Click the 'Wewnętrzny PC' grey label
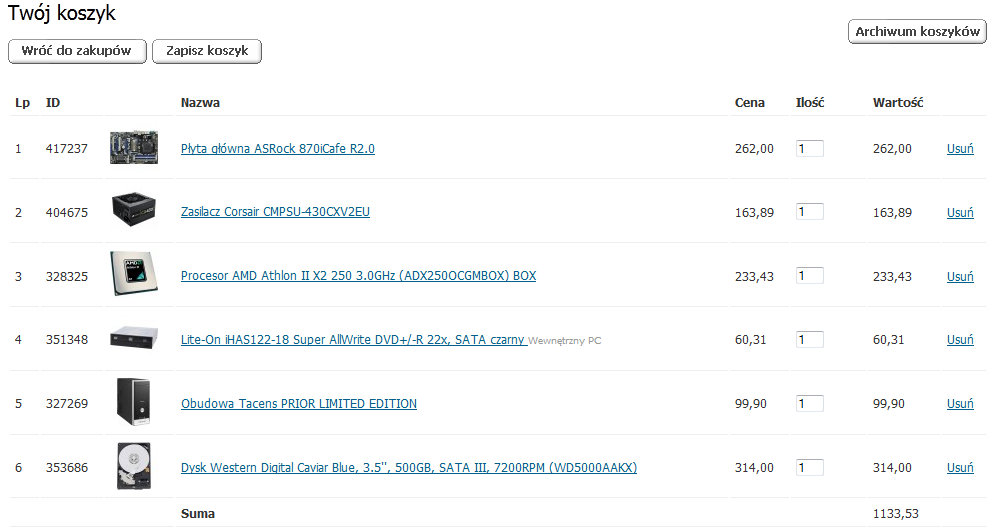The width and height of the screenshot is (996, 529). 565,341
